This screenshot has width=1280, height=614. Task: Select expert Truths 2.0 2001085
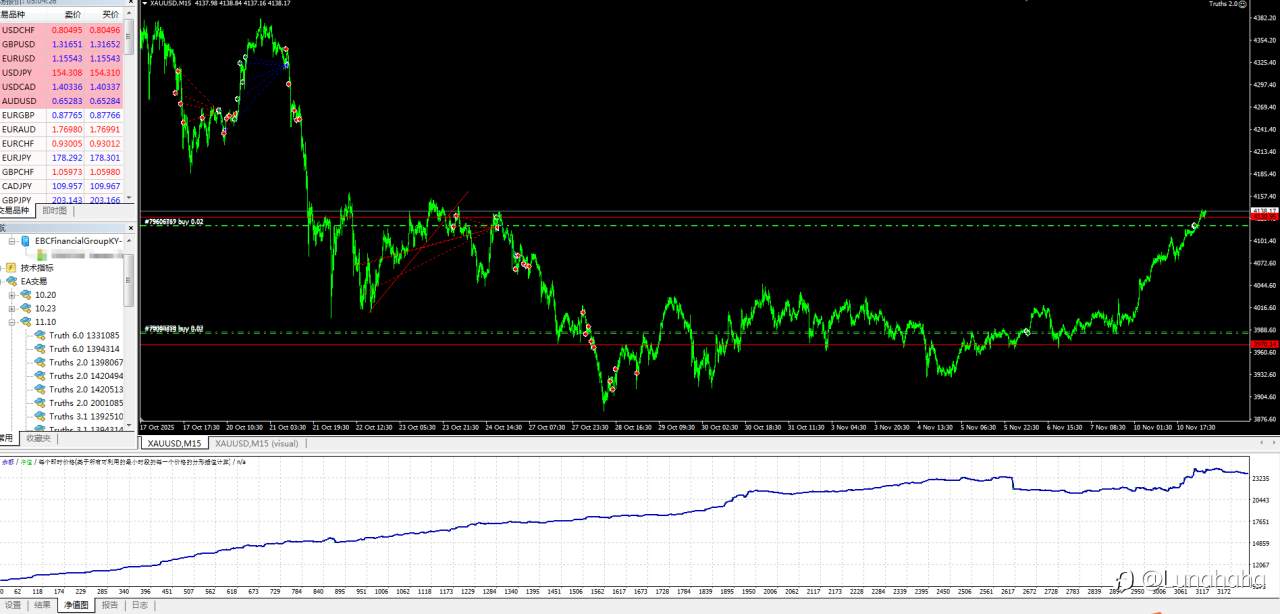[86, 403]
